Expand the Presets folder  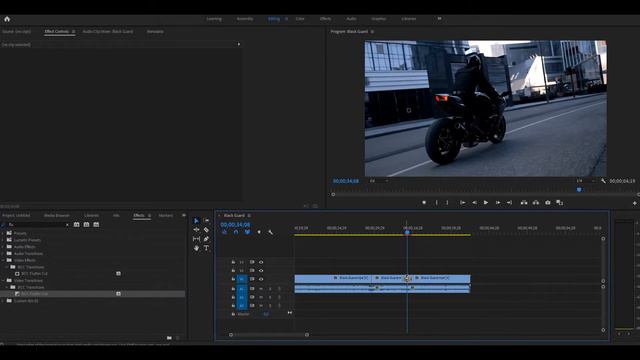pos(3,233)
